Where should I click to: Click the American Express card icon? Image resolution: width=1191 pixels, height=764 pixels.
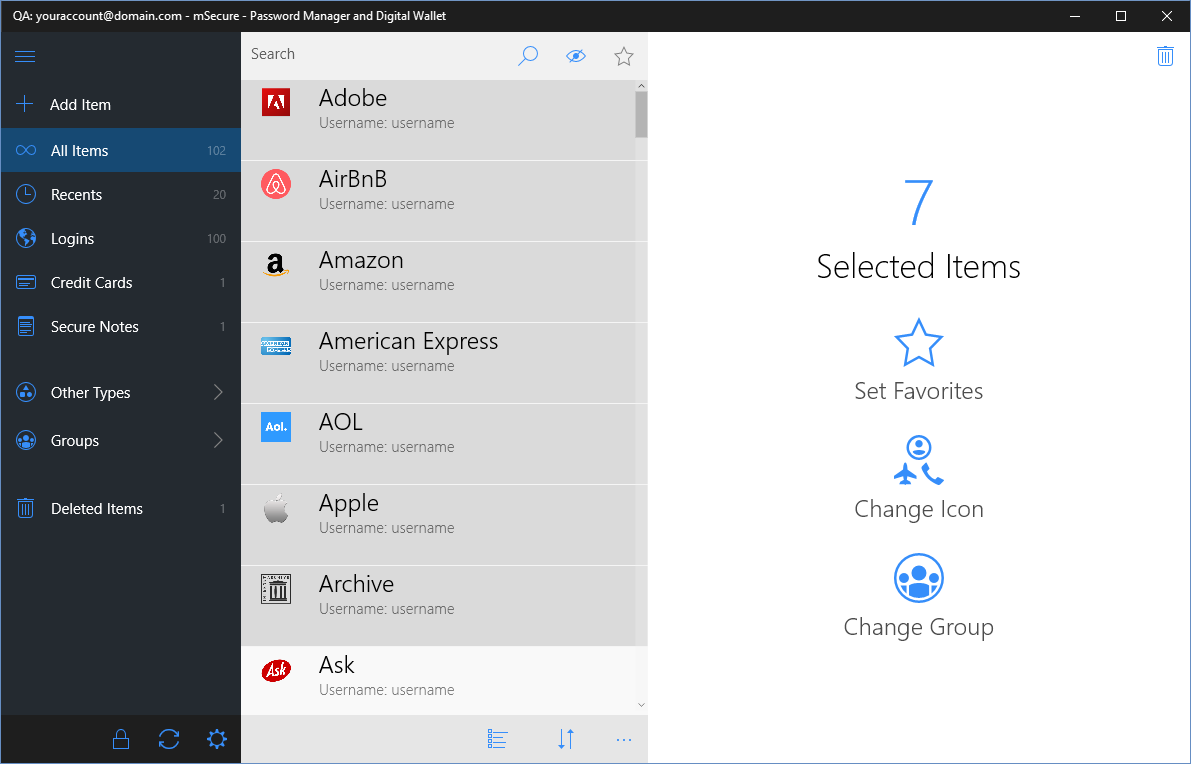(276, 346)
